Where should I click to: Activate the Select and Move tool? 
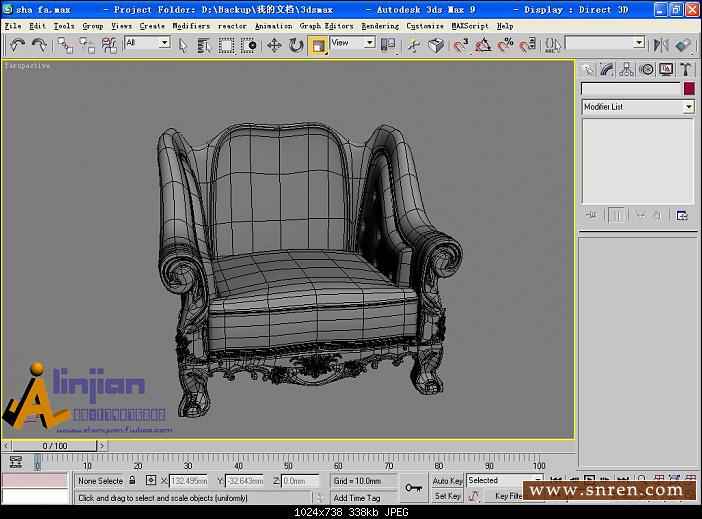(274, 45)
